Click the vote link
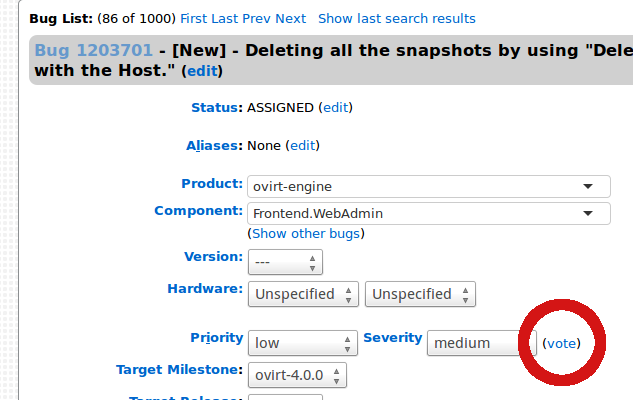 [561, 343]
